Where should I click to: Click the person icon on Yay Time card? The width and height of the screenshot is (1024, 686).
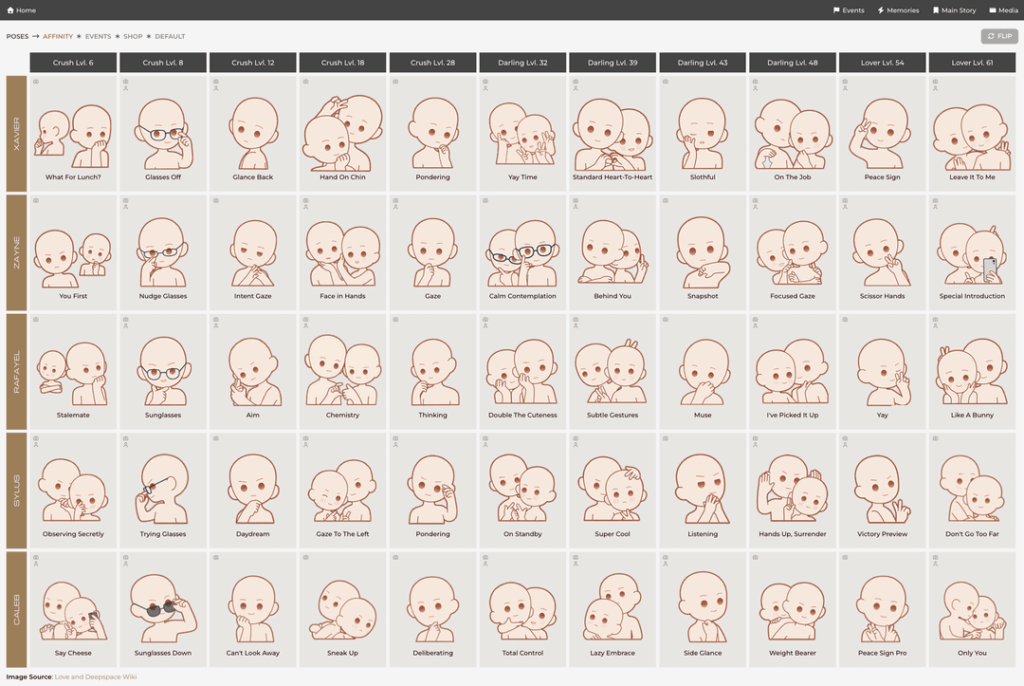click(485, 88)
